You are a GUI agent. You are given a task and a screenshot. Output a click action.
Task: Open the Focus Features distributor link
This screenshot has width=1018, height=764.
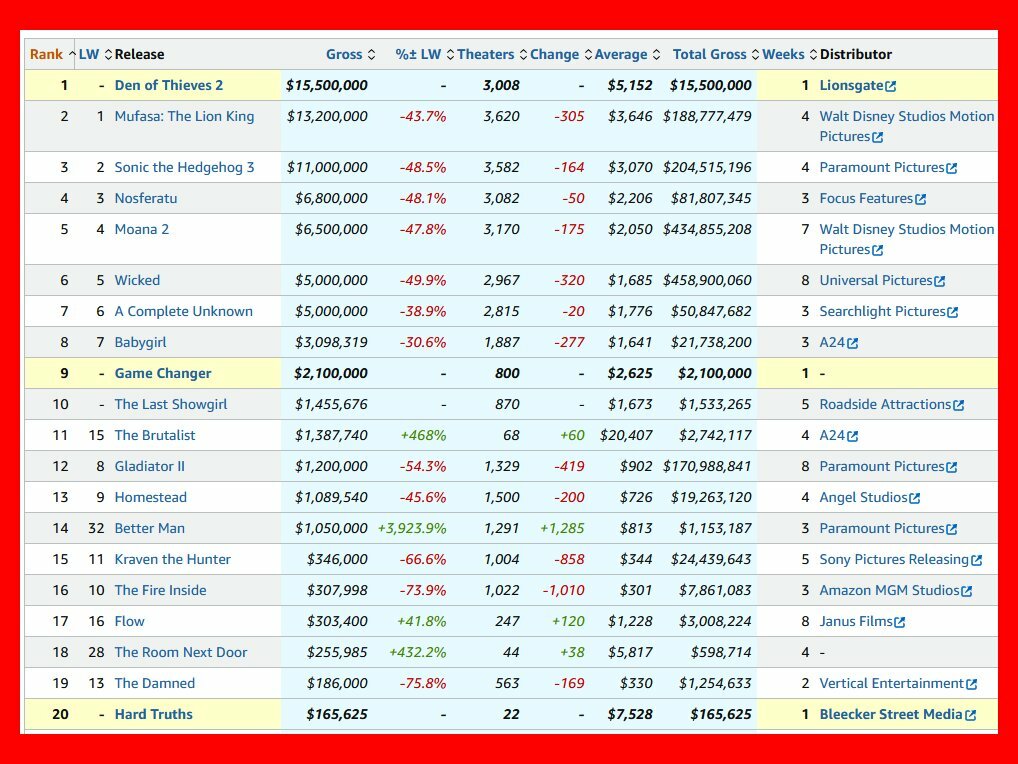tap(866, 199)
